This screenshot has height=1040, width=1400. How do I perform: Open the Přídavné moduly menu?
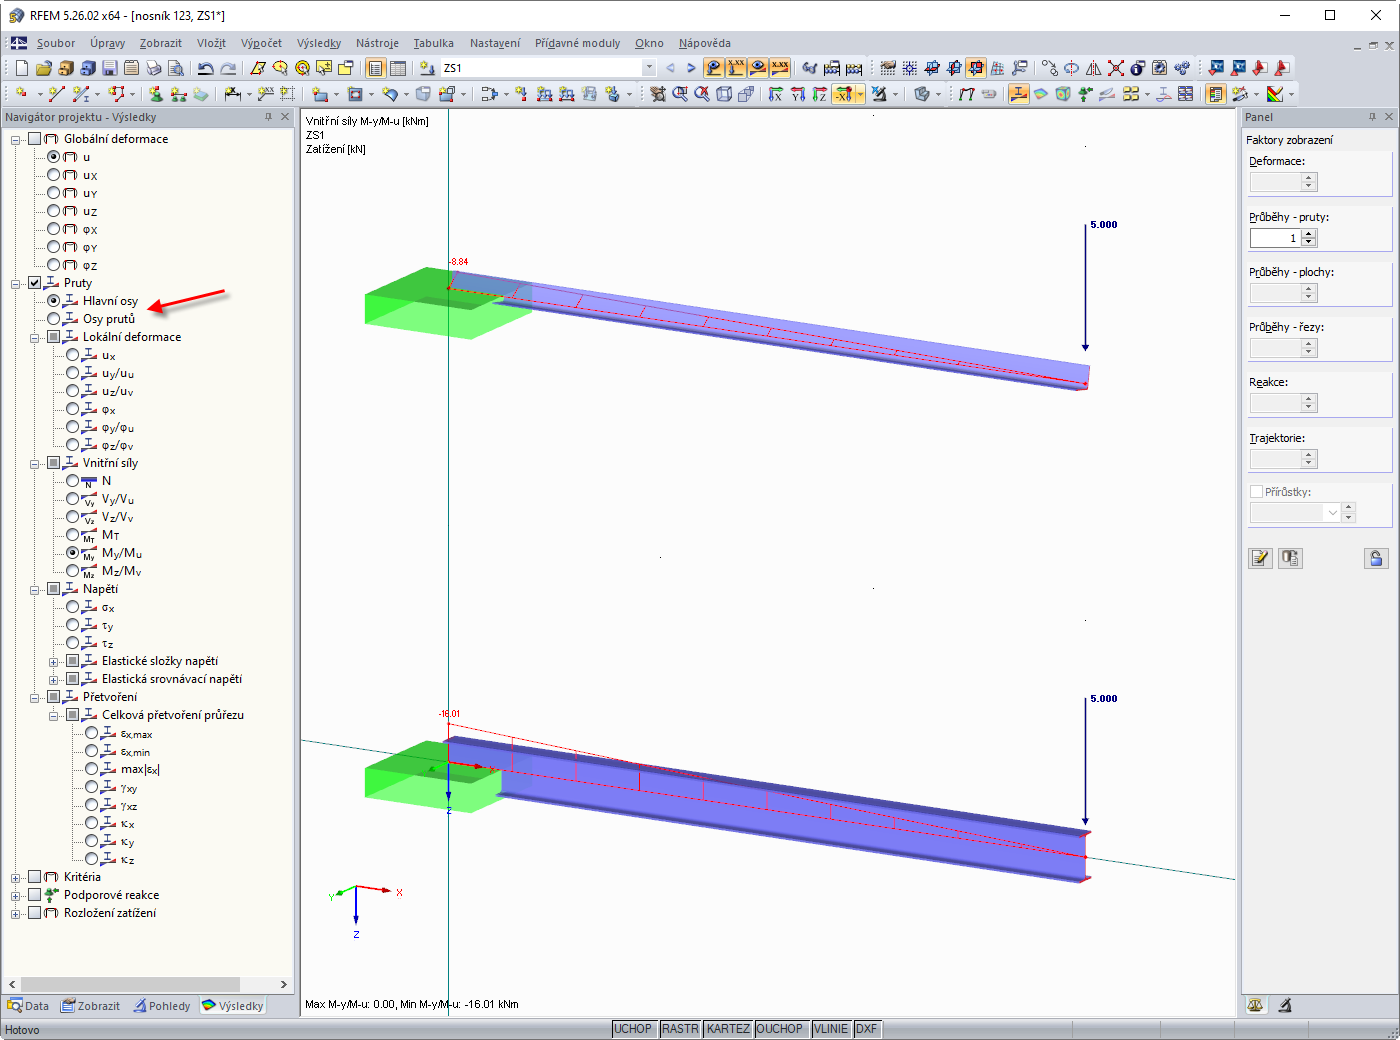[577, 43]
